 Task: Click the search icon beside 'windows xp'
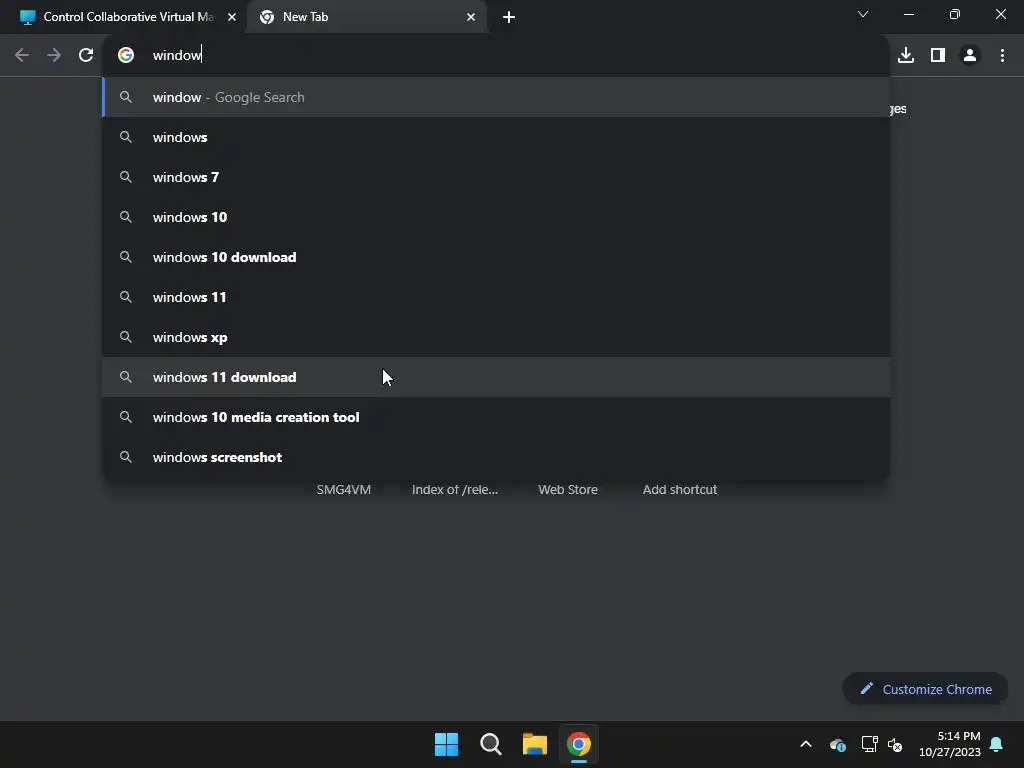tap(126, 337)
